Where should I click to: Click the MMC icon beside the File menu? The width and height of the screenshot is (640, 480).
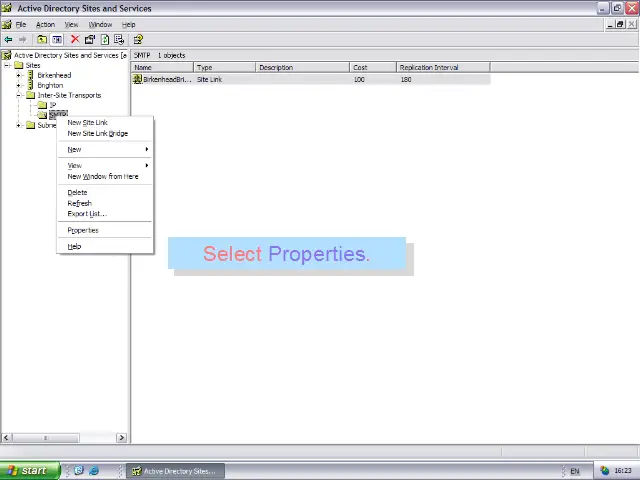point(7,24)
